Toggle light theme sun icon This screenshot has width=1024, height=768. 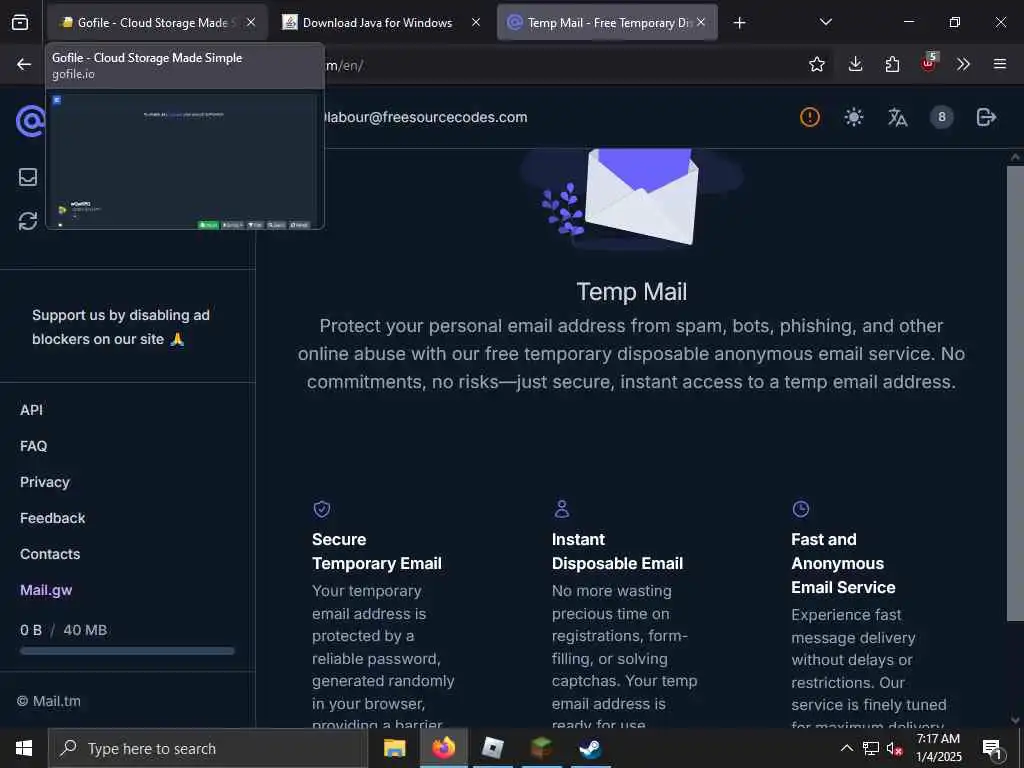coord(854,117)
